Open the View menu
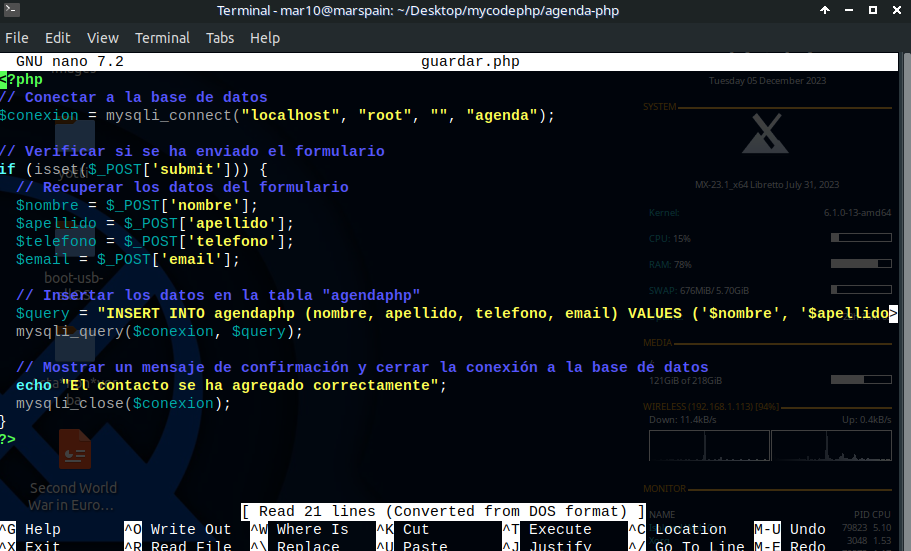The image size is (911, 551). (102, 38)
